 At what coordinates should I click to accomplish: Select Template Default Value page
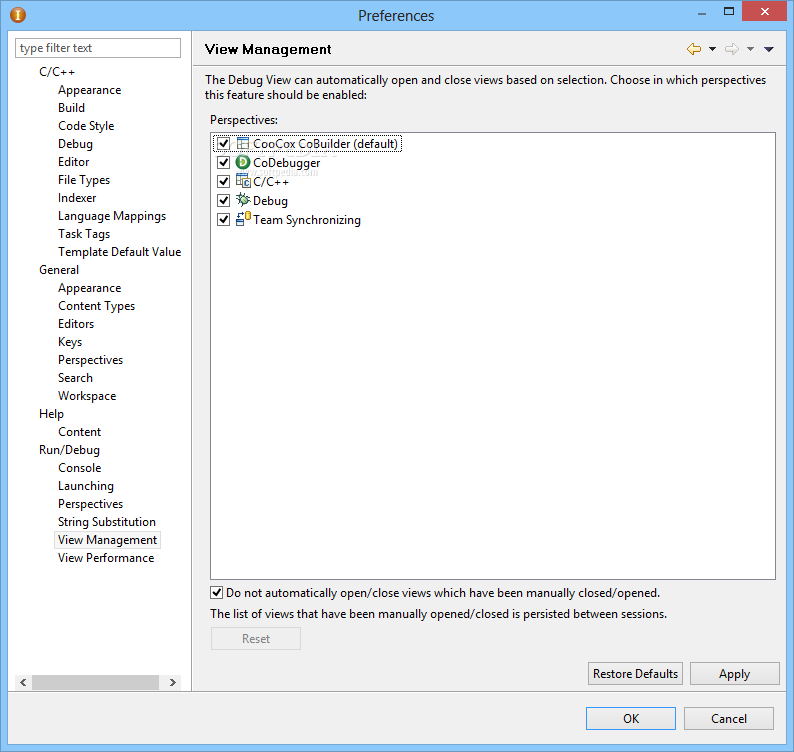tap(120, 252)
